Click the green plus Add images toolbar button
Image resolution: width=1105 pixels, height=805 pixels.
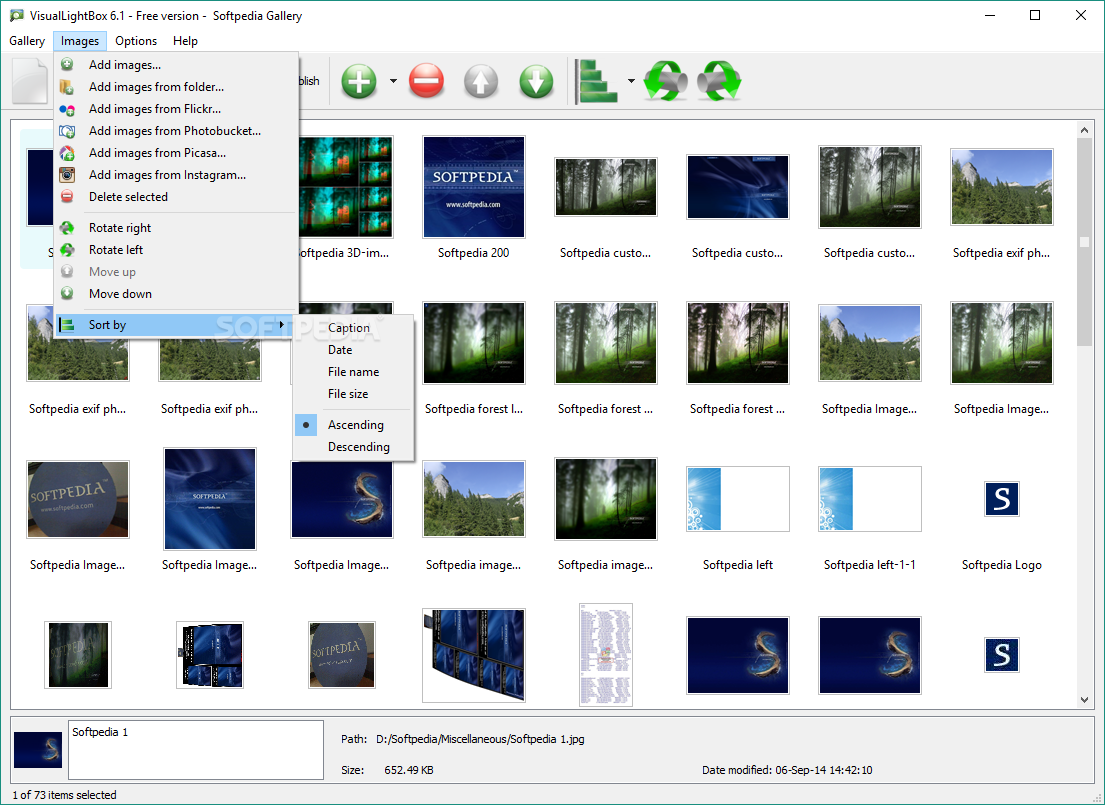[x=359, y=81]
